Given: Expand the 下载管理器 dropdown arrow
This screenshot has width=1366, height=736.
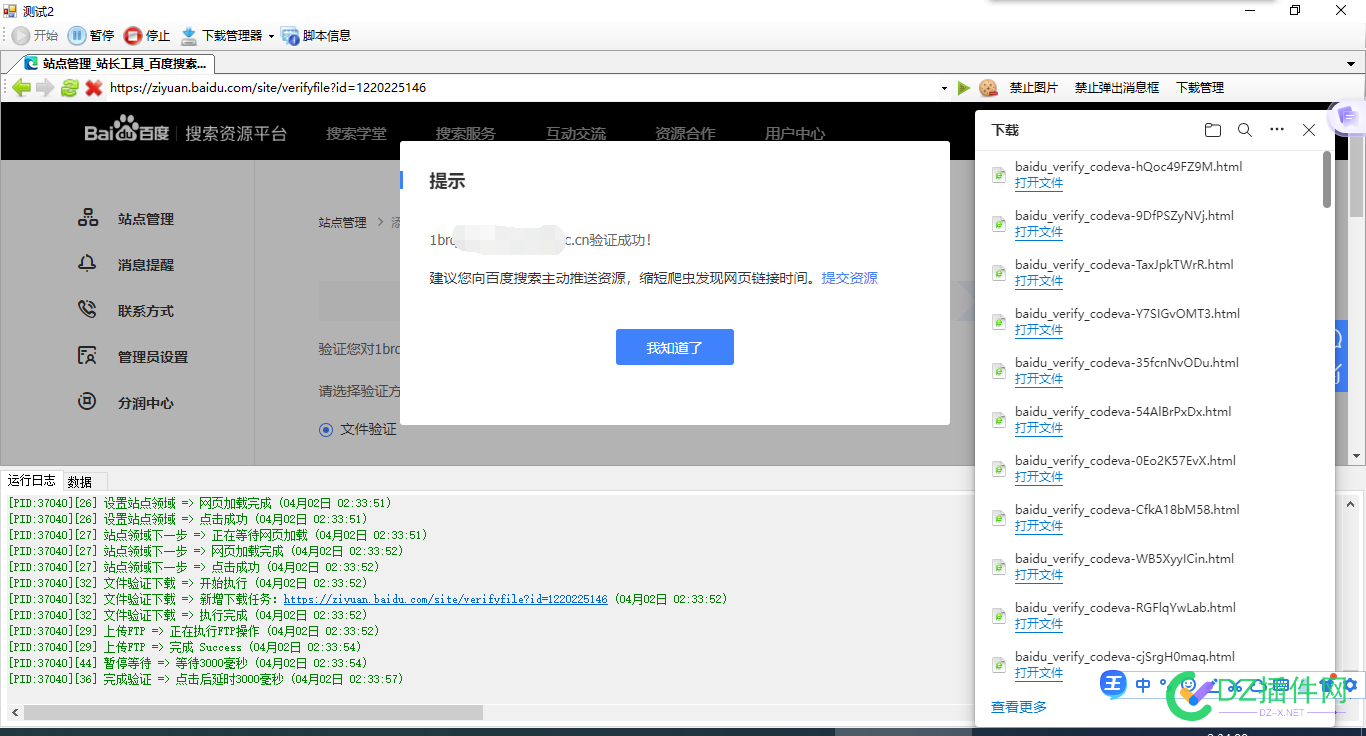Looking at the screenshot, I should 271,36.
